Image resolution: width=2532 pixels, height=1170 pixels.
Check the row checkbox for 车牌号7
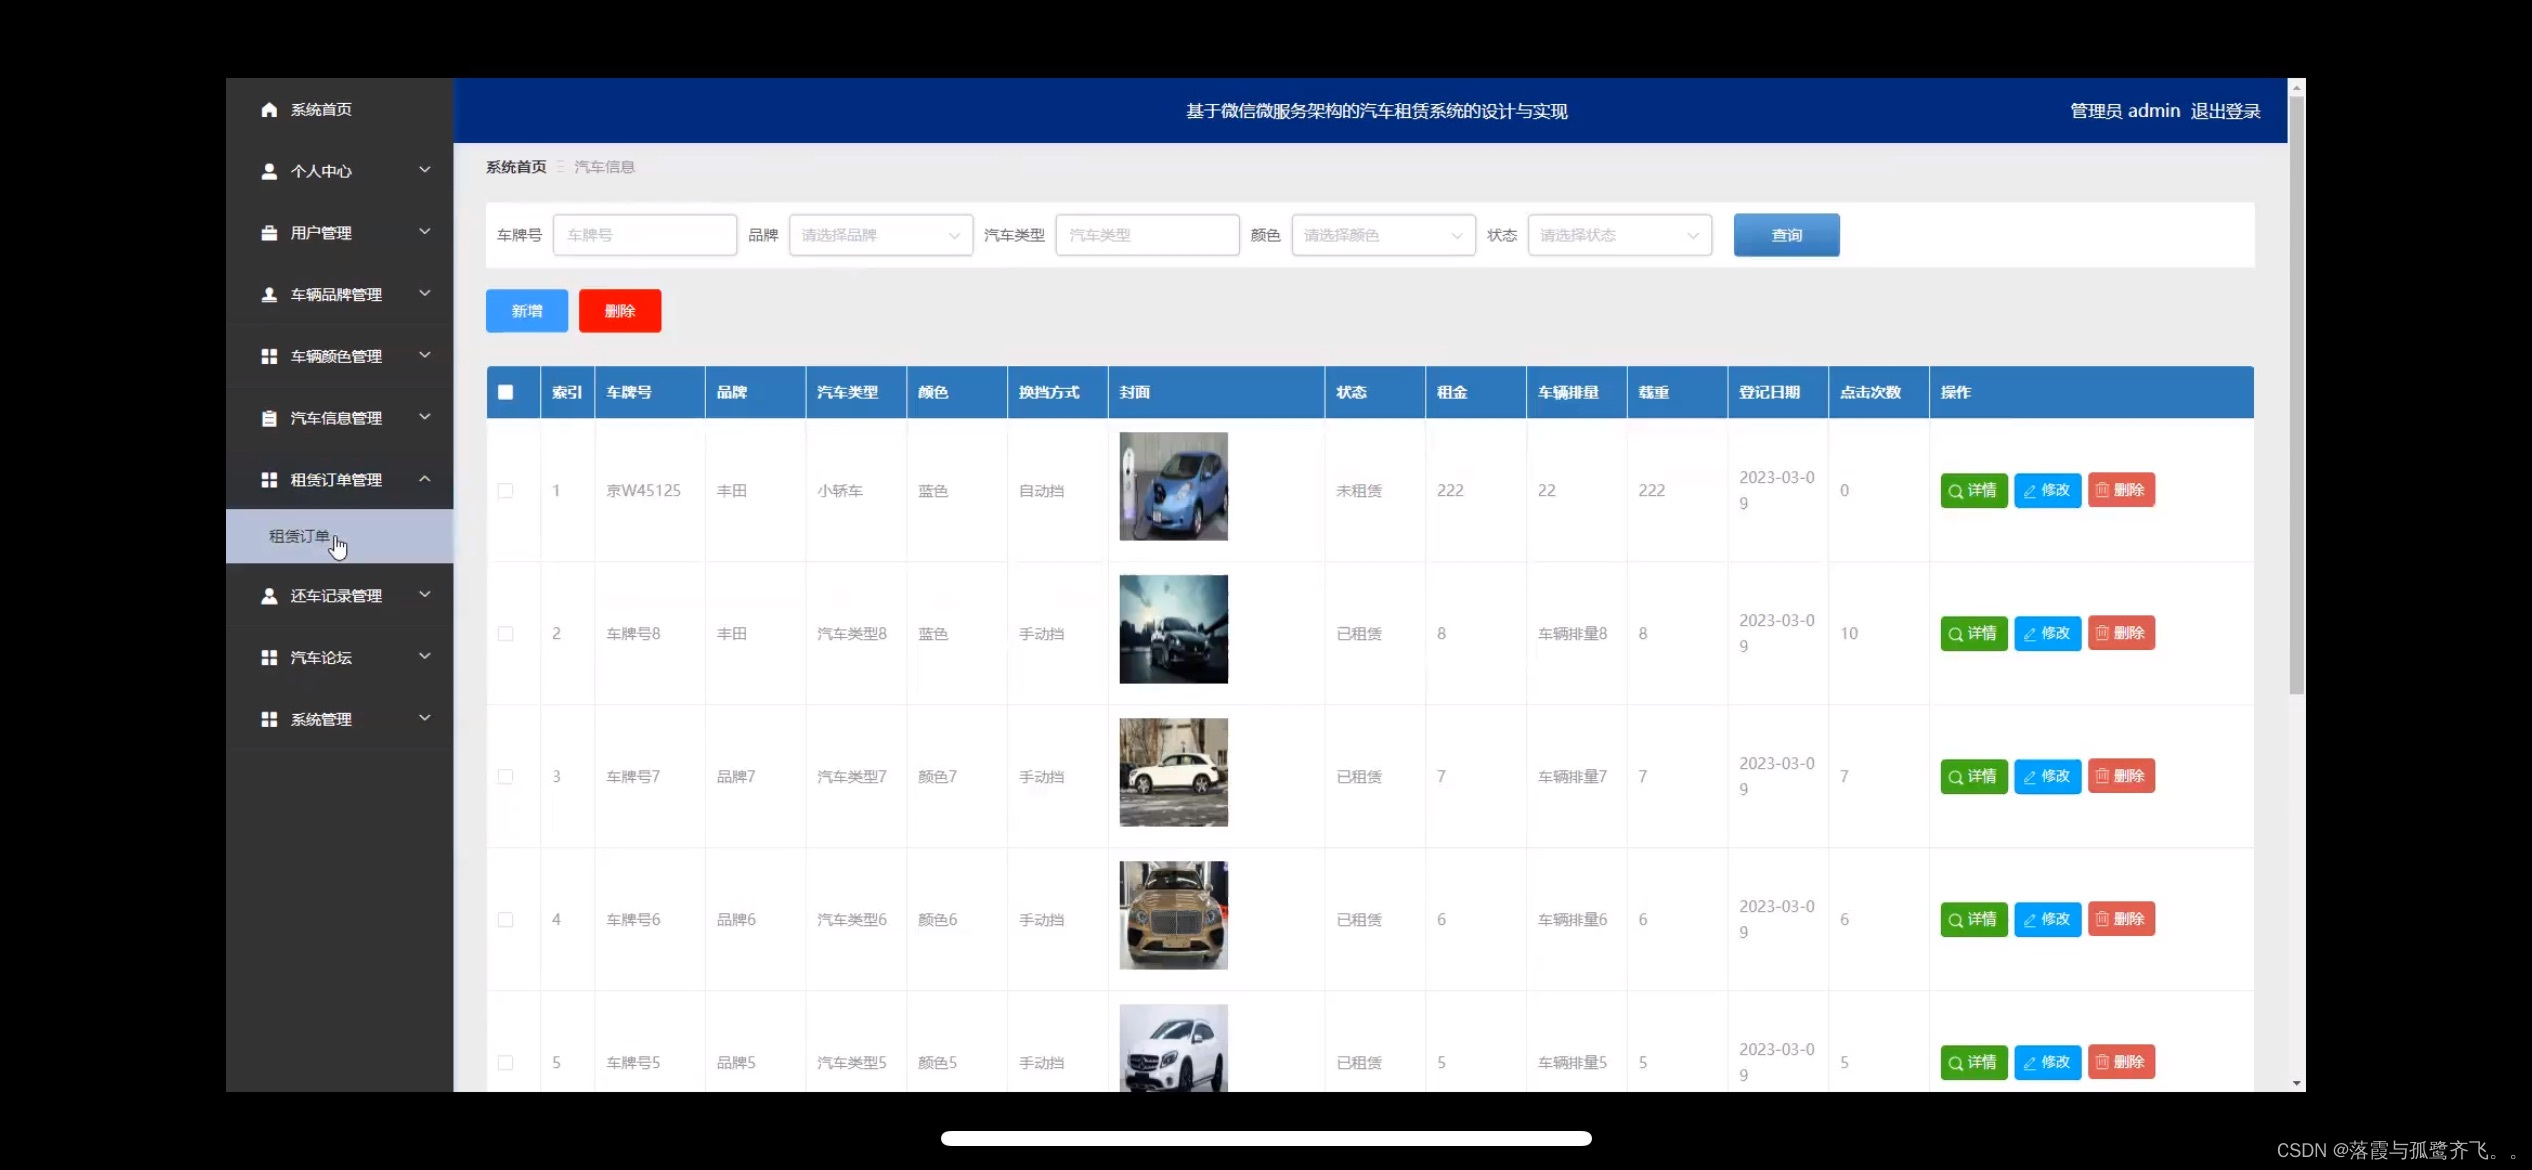pyautogui.click(x=506, y=777)
